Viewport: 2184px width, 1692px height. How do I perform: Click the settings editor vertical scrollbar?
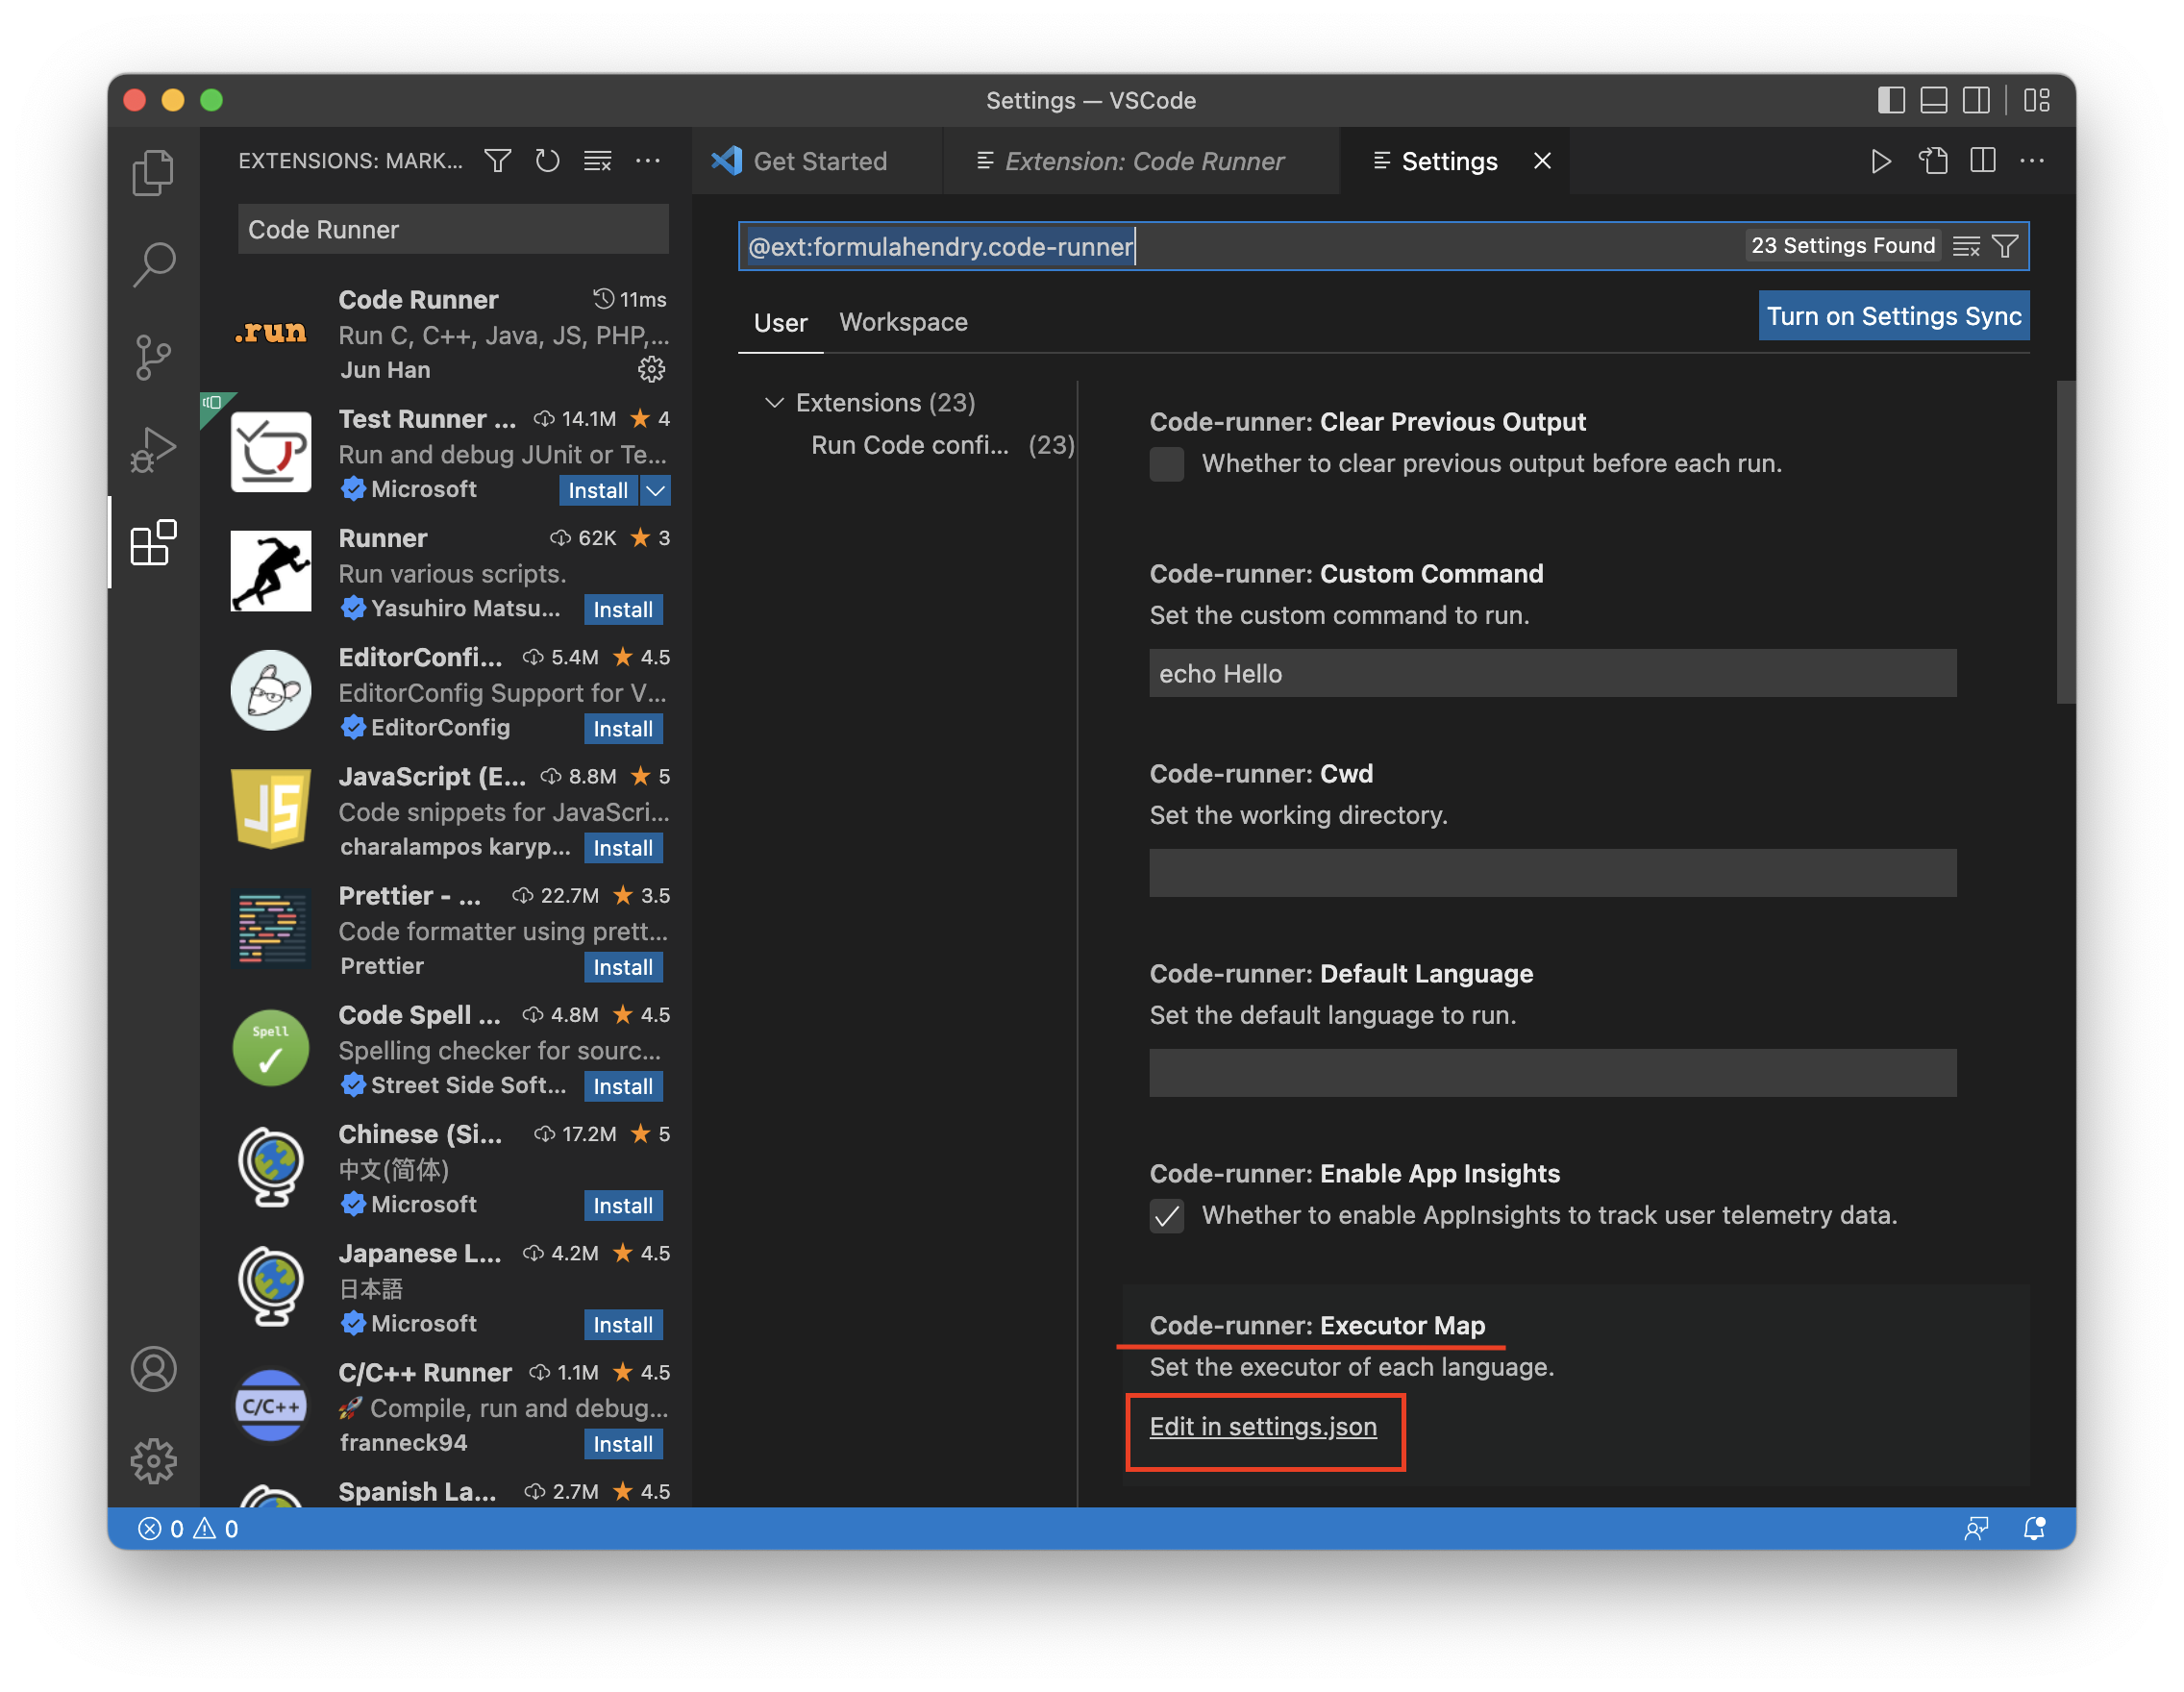click(x=2065, y=542)
